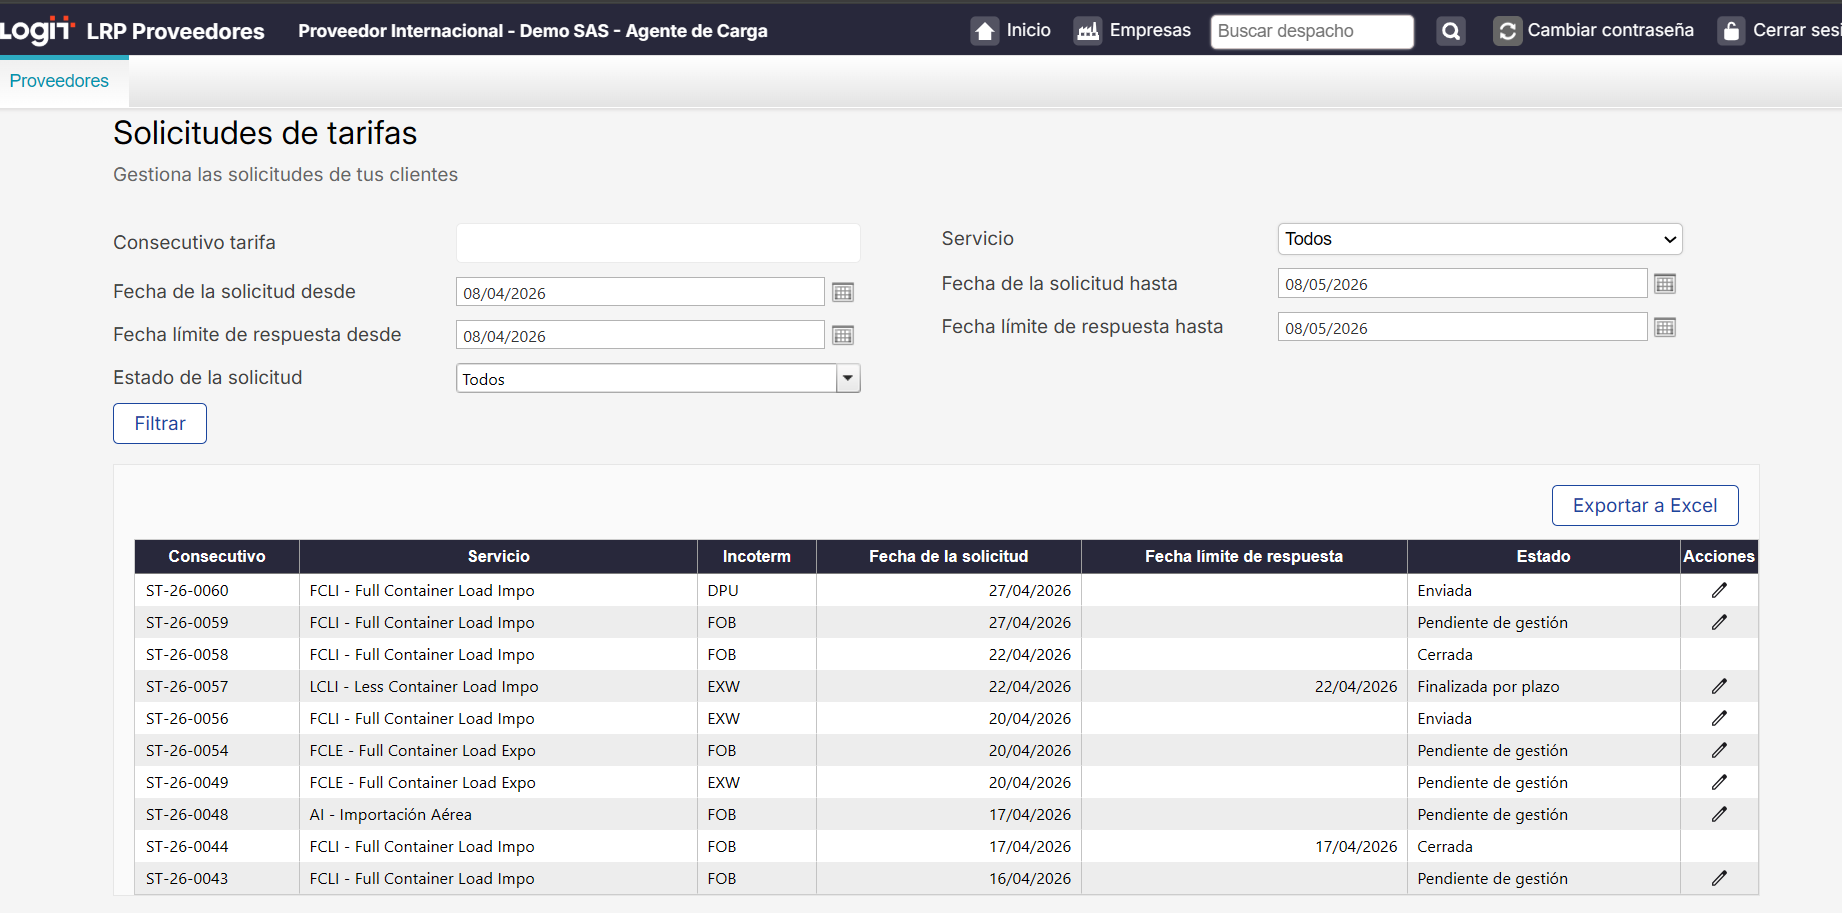Edit request ST-26-0054 with pencil icon
Image resolution: width=1842 pixels, height=913 pixels.
pyautogui.click(x=1719, y=750)
